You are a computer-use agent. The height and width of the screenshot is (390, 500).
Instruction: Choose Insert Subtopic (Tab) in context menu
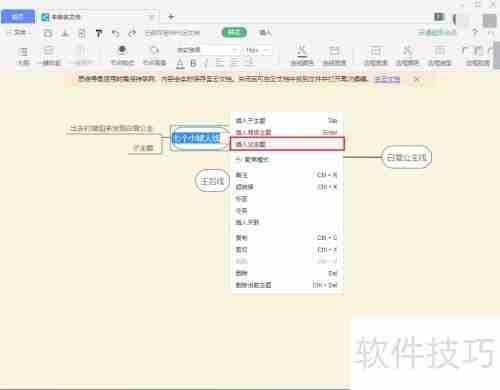pyautogui.click(x=287, y=120)
